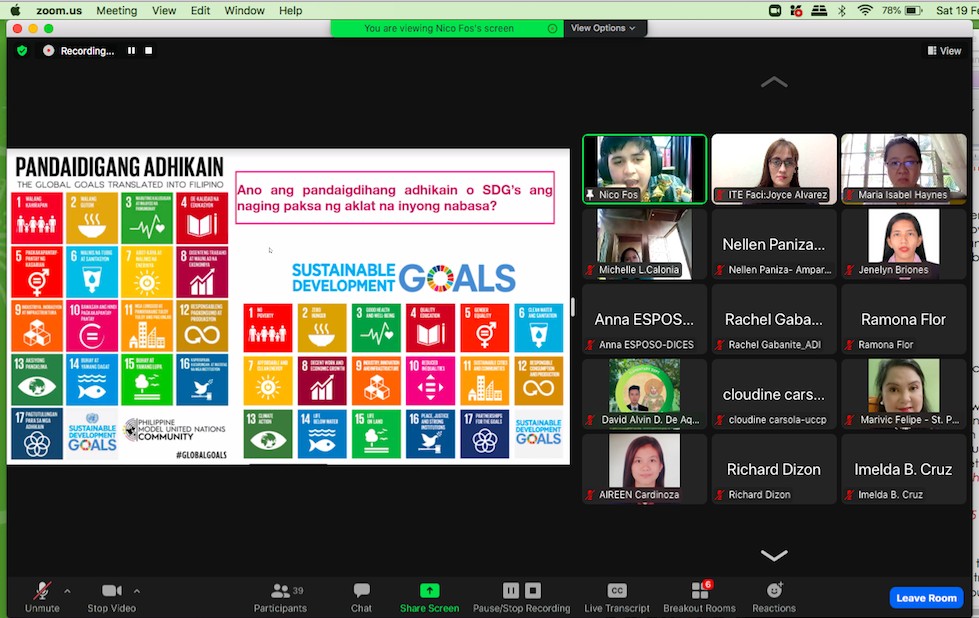Click the muted mic icon on Ramona Flor's tile
This screenshot has width=979, height=618.
[x=850, y=345]
